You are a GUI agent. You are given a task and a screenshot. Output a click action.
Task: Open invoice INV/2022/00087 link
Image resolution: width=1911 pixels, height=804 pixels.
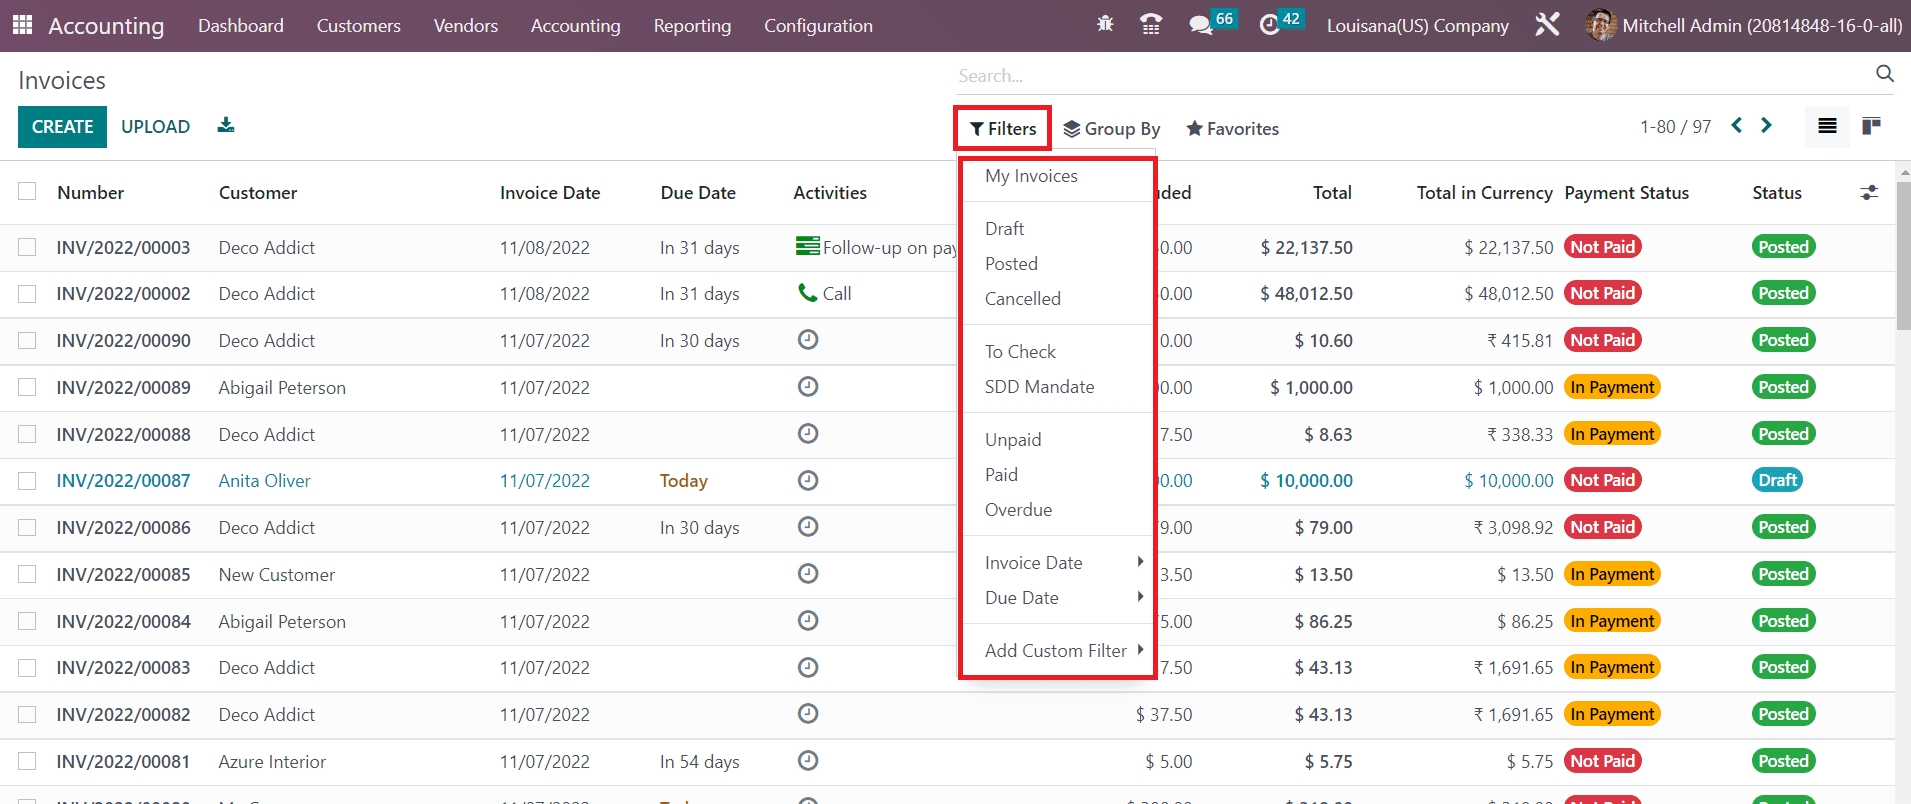pyautogui.click(x=123, y=481)
